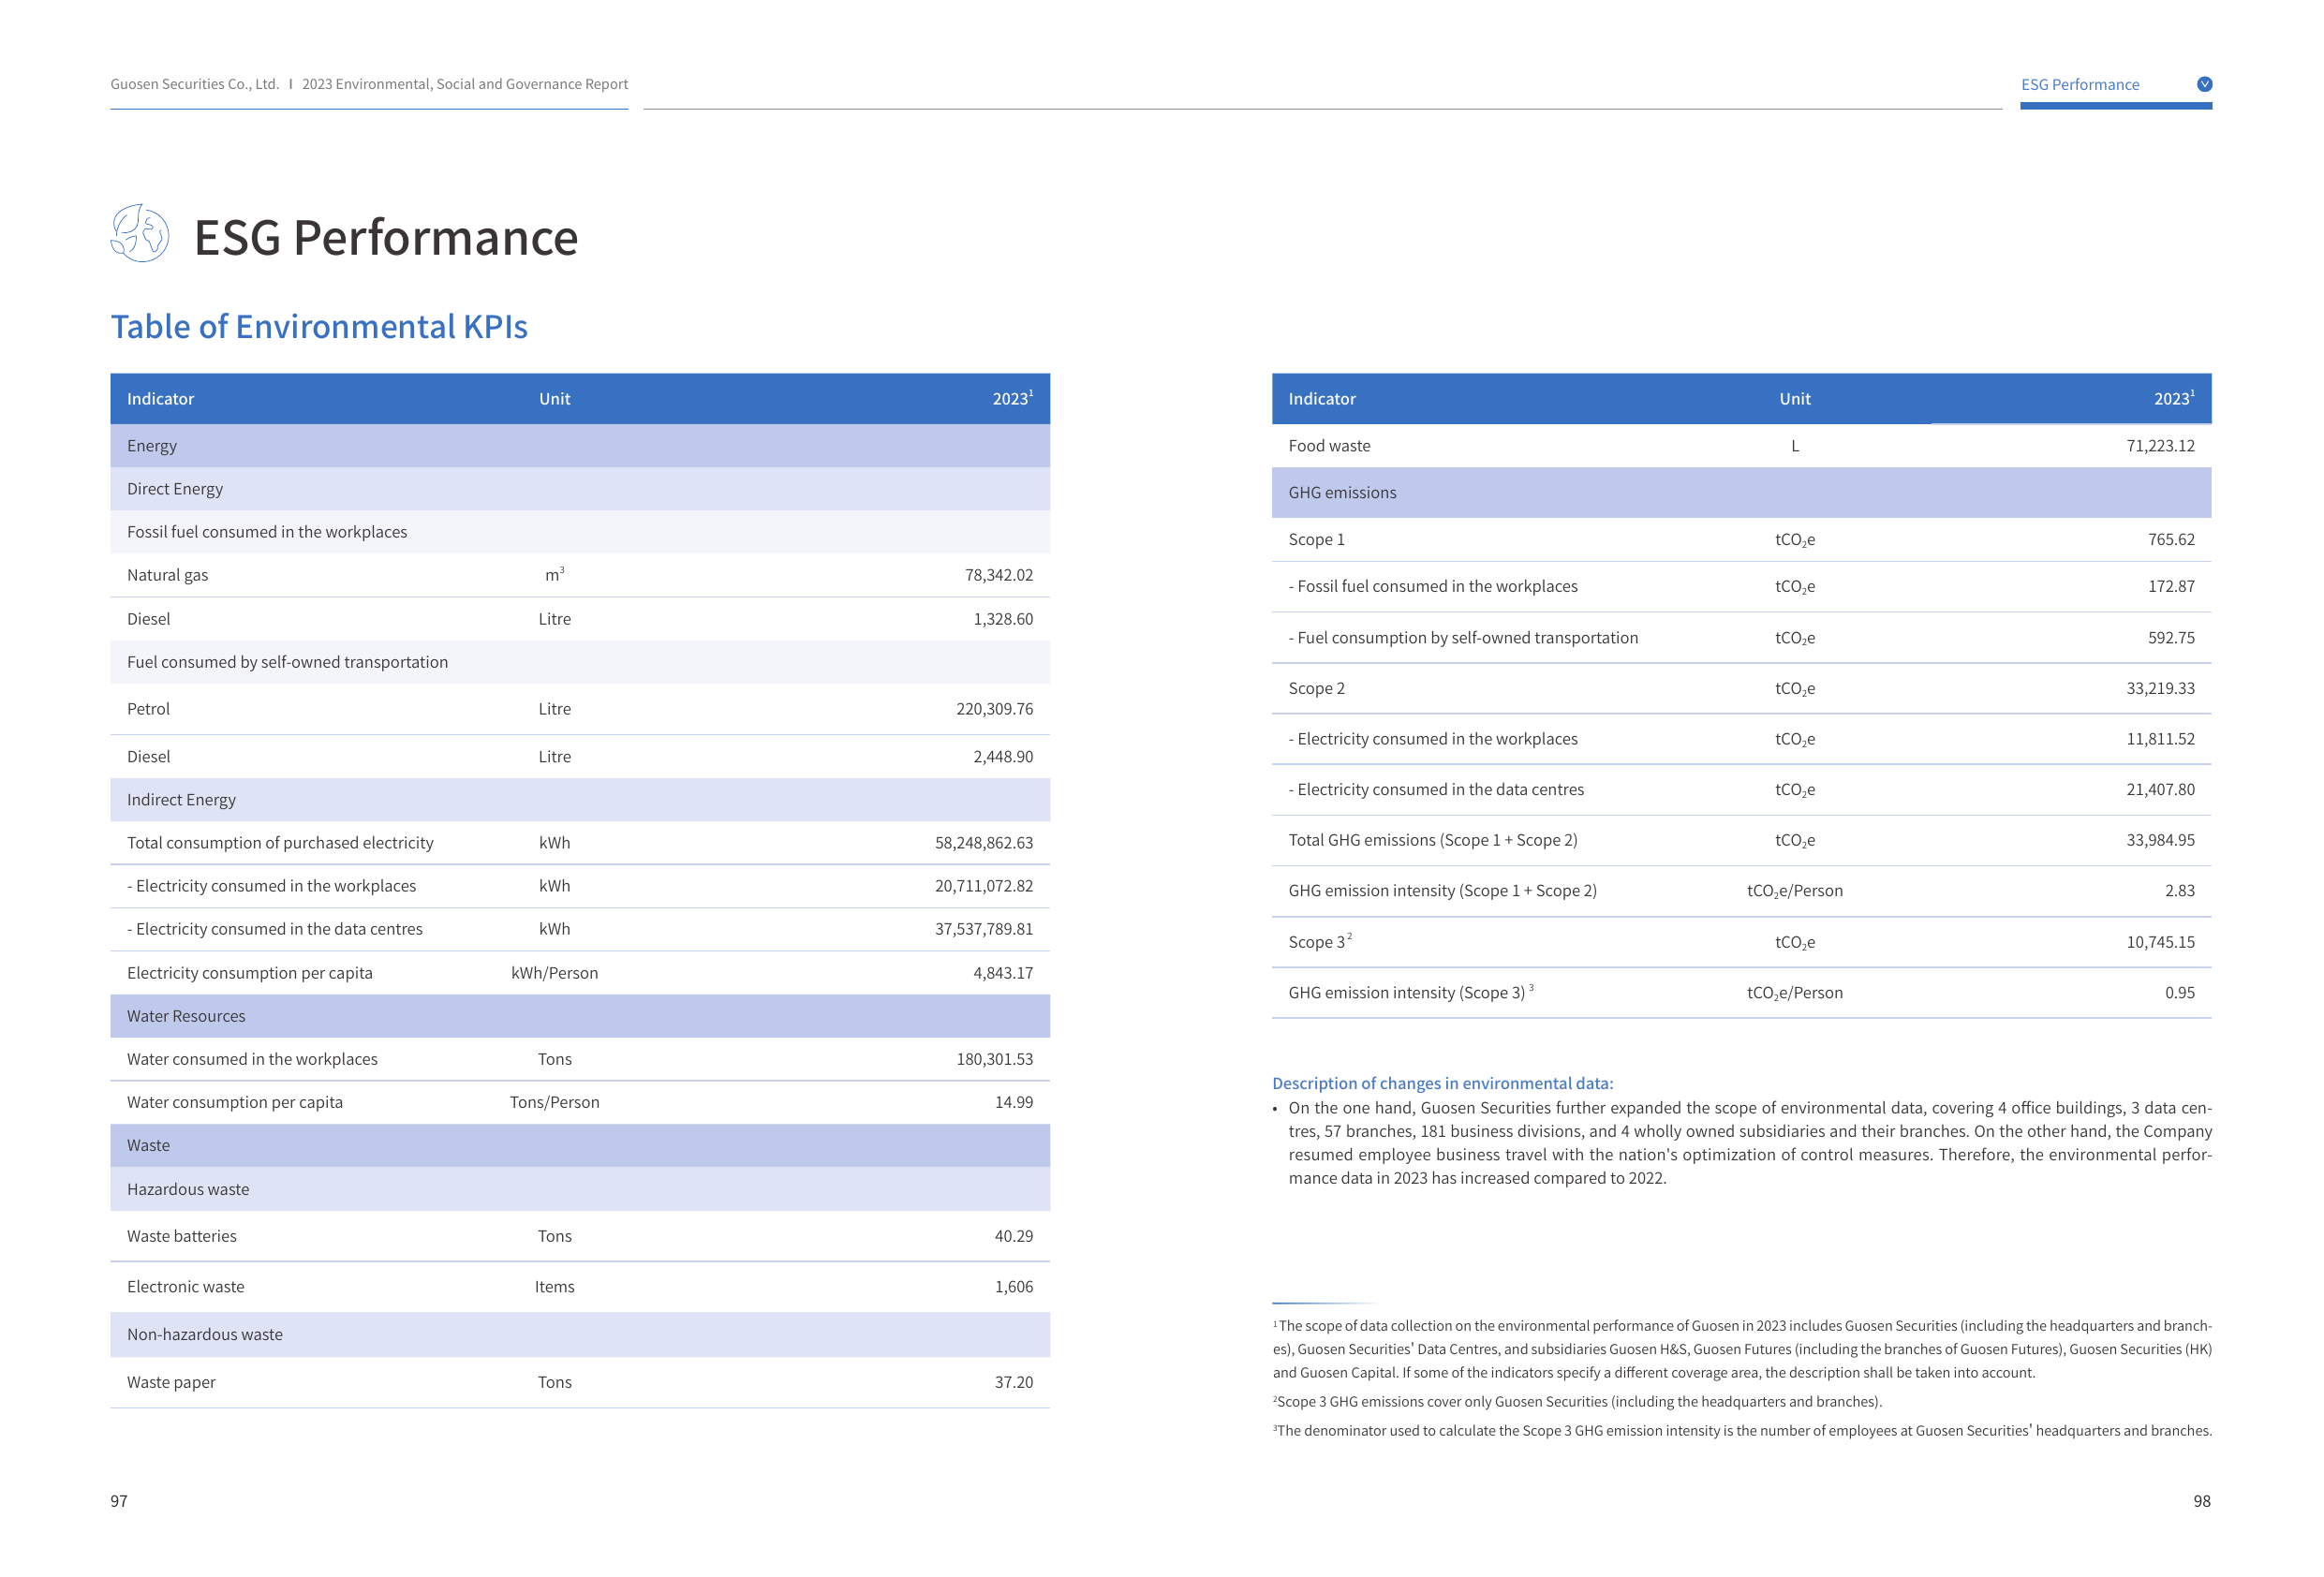This screenshot has height=1577, width=2324.
Task: Click the globe leaf icon beside ESG Performance title
Action: pyautogui.click(x=139, y=234)
